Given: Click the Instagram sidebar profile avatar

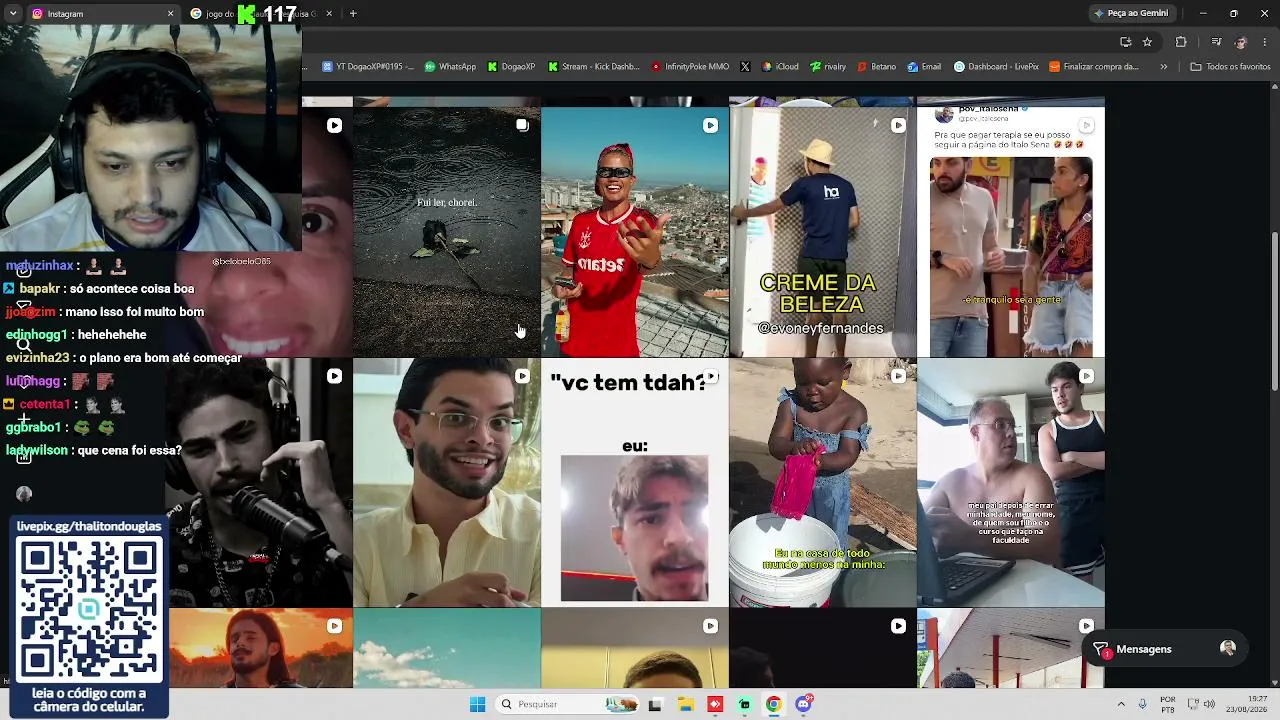Looking at the screenshot, I should 24,493.
